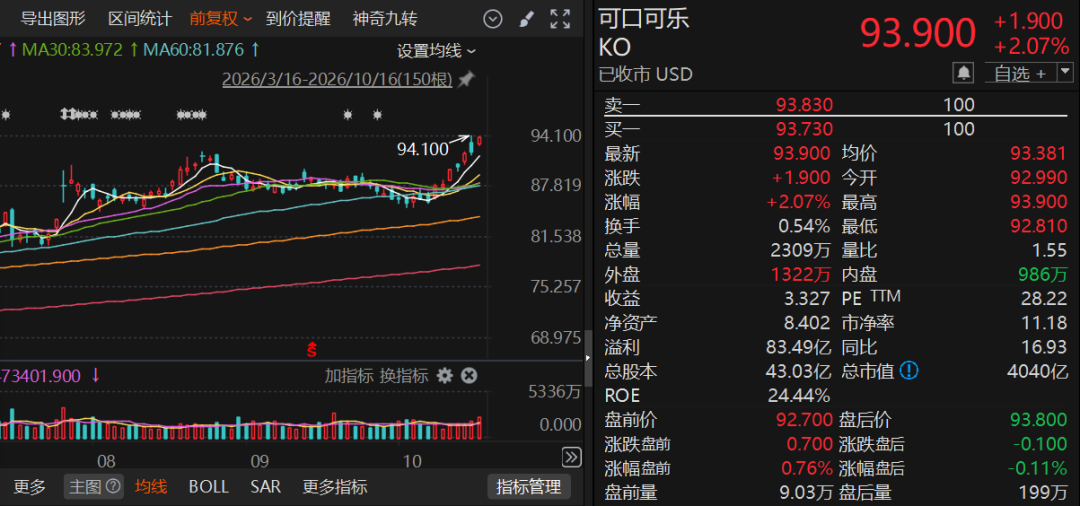
Task: Close the sub-indicator panel with X icon
Action: (469, 376)
